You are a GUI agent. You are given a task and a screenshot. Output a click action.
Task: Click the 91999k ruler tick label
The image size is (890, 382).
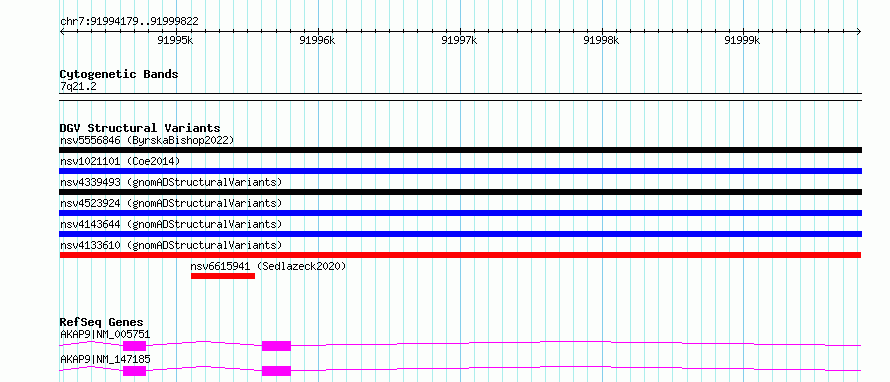click(743, 40)
